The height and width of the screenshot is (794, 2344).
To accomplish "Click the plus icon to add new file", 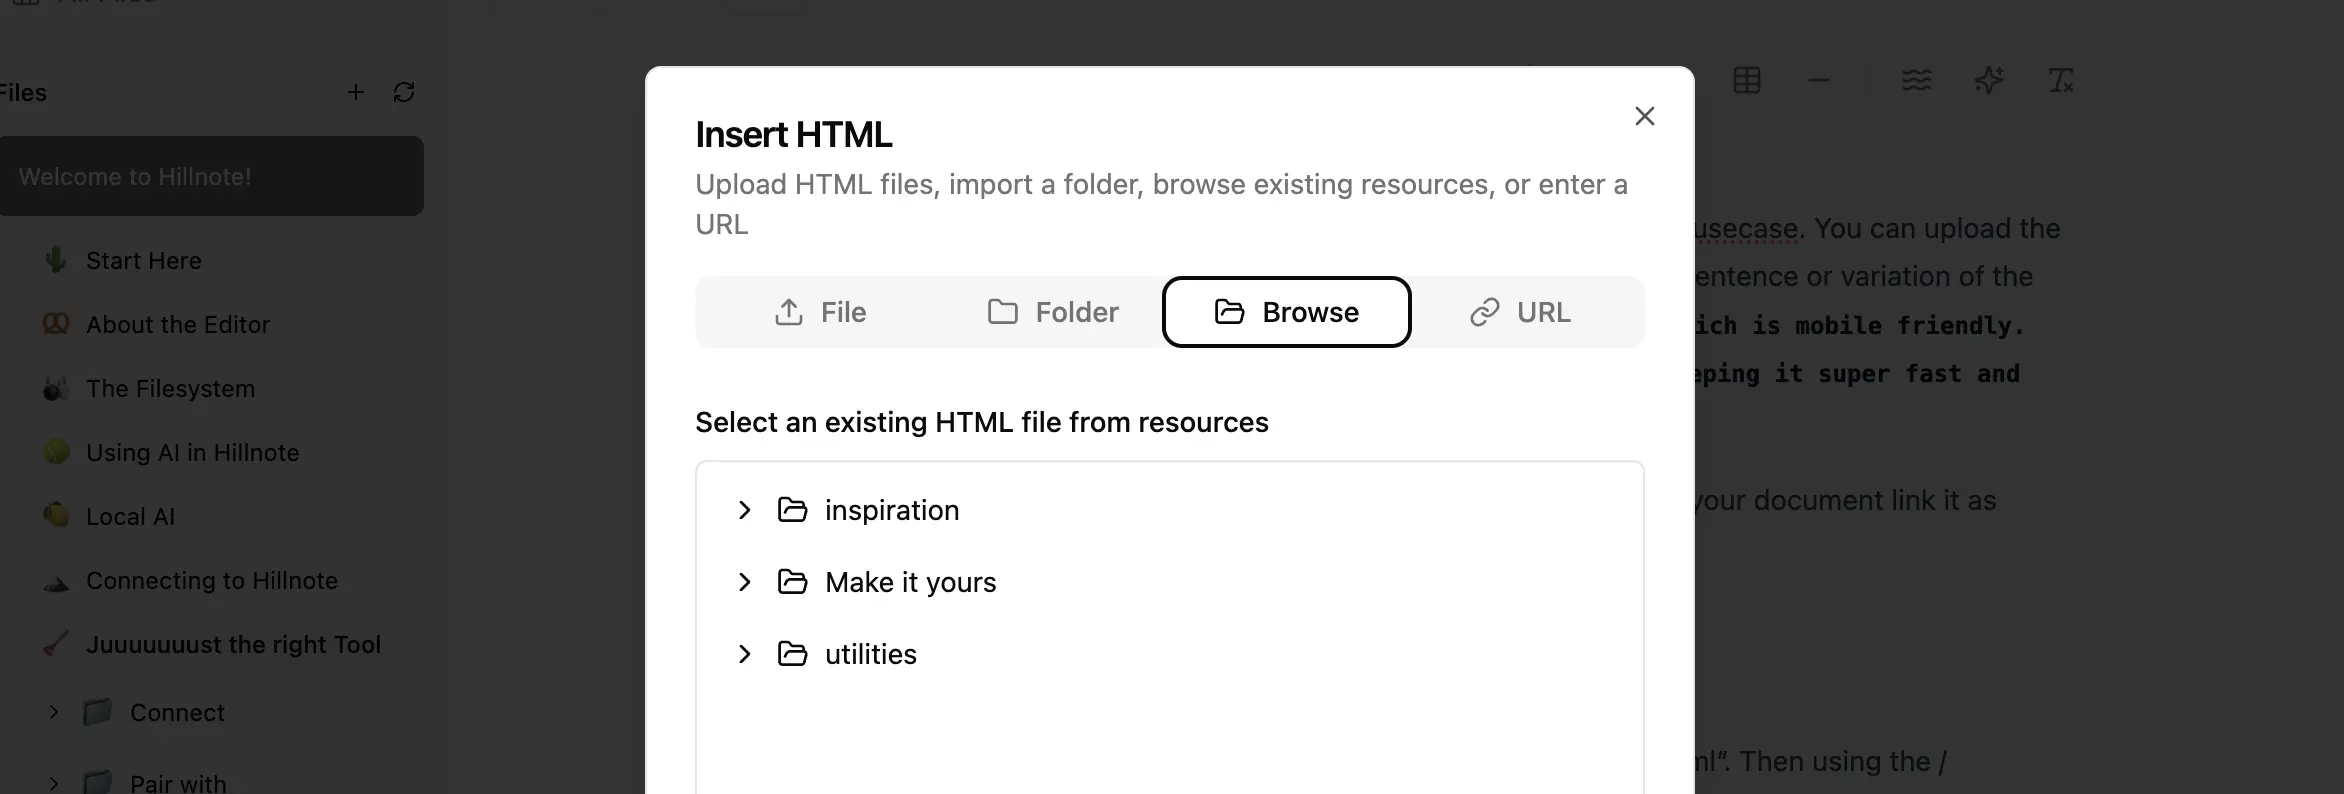I will (355, 93).
